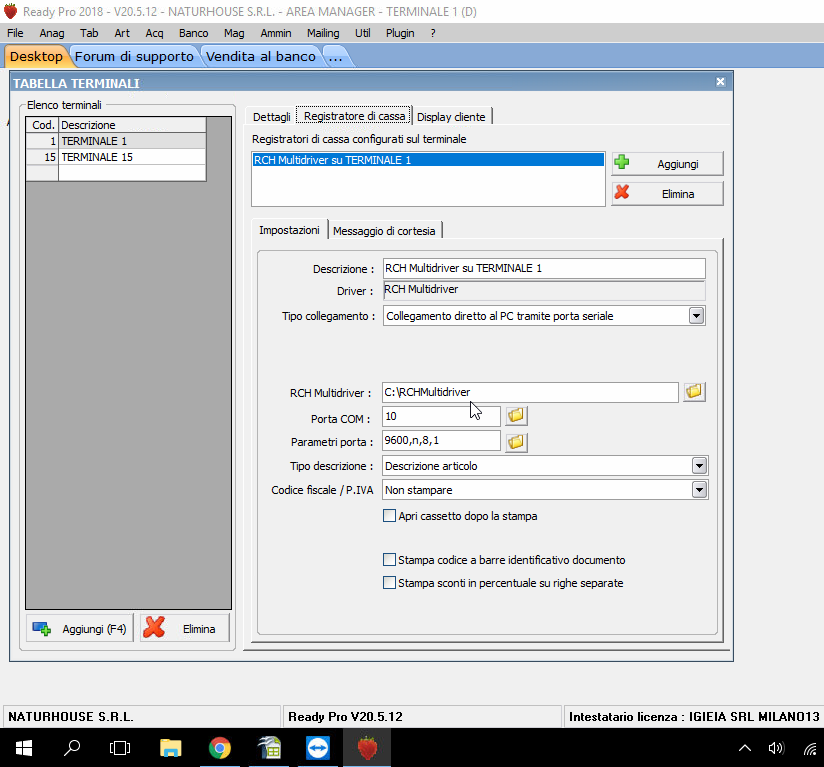Open the Tab menu

89,33
